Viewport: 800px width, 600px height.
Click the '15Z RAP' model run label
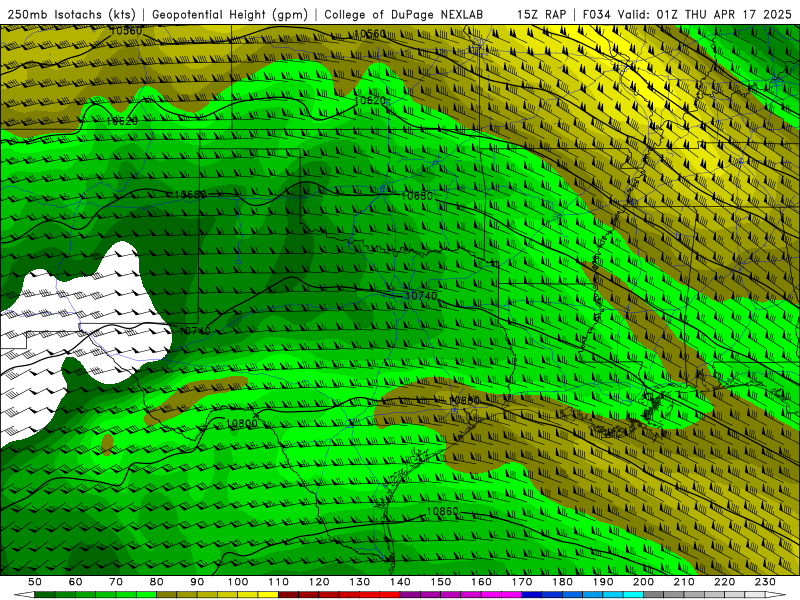click(x=541, y=14)
